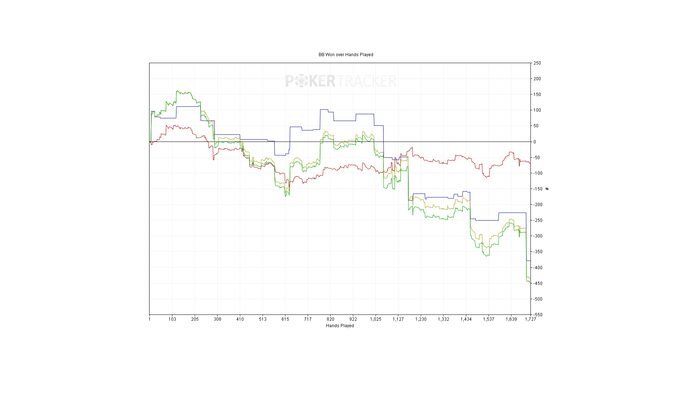Click the 1,332 x-axis tick label
Screen dimensions: 700x394
point(443,319)
